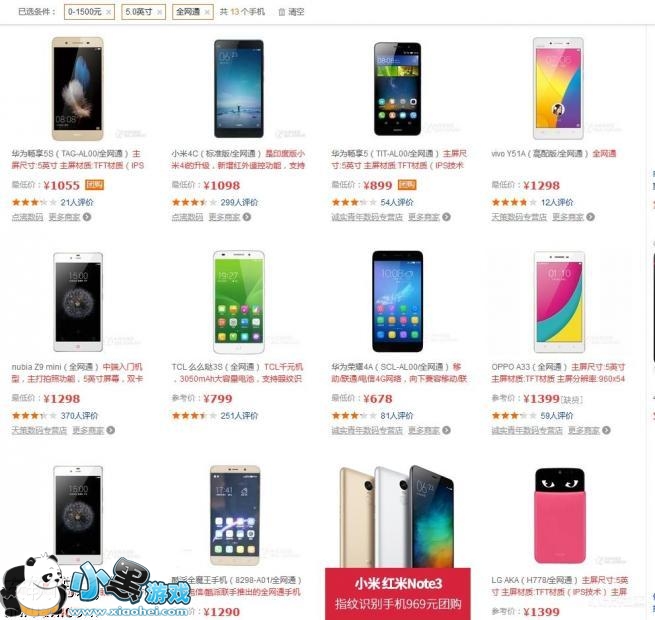The height and width of the screenshot is (620, 655).
Task: Open 诚实青年数码专营店 under 华为畅享5
Action: [367, 217]
